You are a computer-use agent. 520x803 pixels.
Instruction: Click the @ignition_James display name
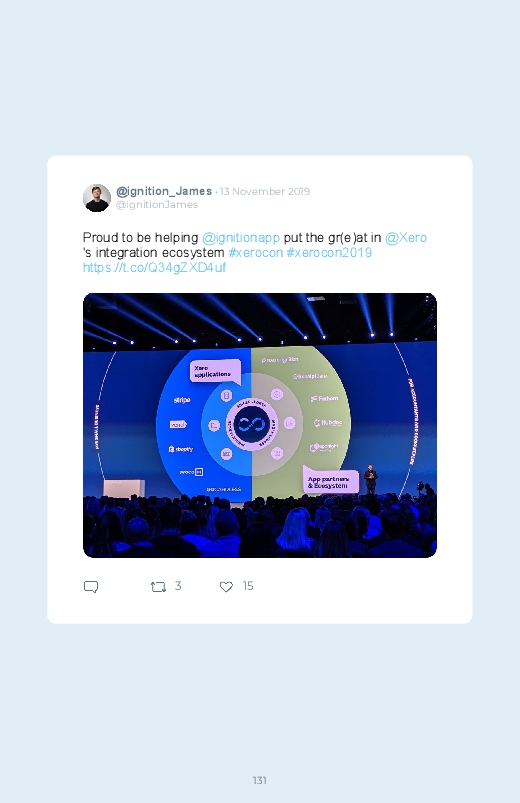click(164, 191)
